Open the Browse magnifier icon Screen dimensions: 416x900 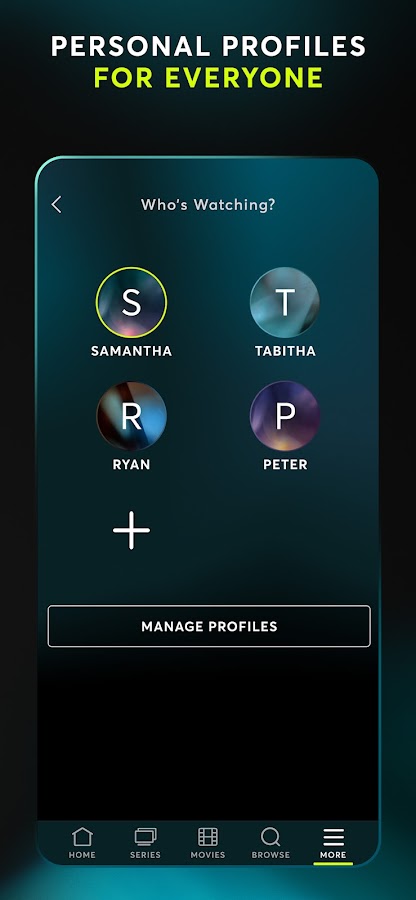270,836
